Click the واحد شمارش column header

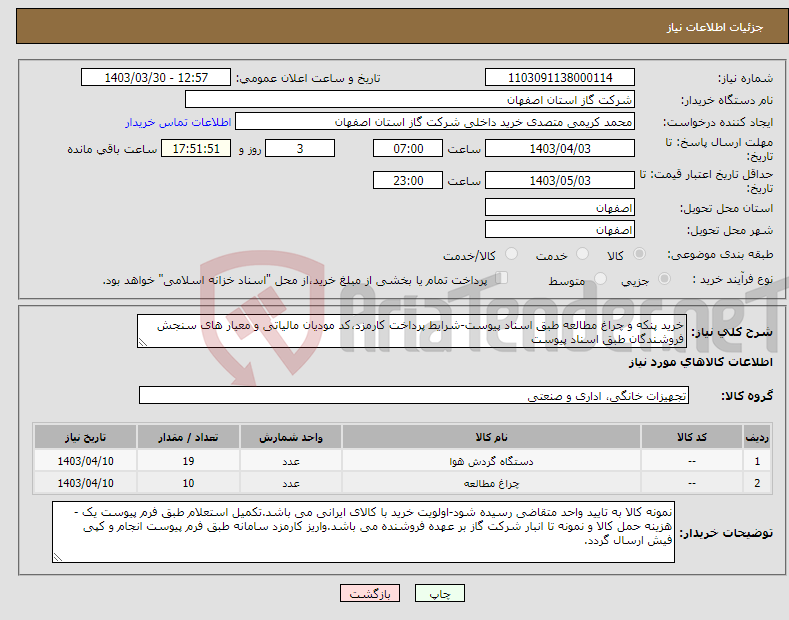[291, 437]
